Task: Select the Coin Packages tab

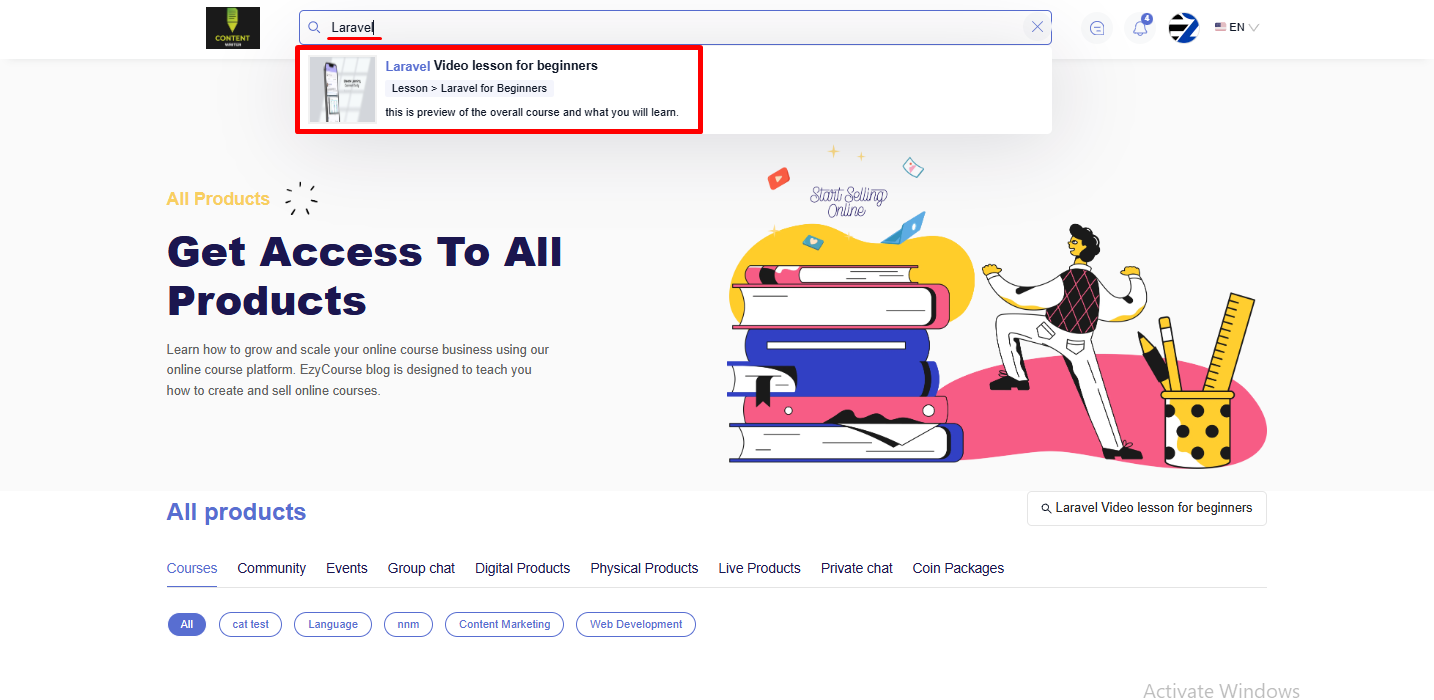Action: 958,568
